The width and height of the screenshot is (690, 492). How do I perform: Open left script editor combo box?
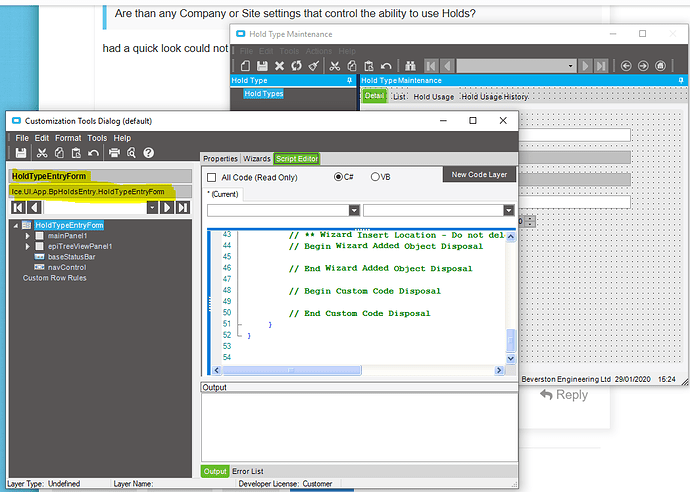[354, 210]
